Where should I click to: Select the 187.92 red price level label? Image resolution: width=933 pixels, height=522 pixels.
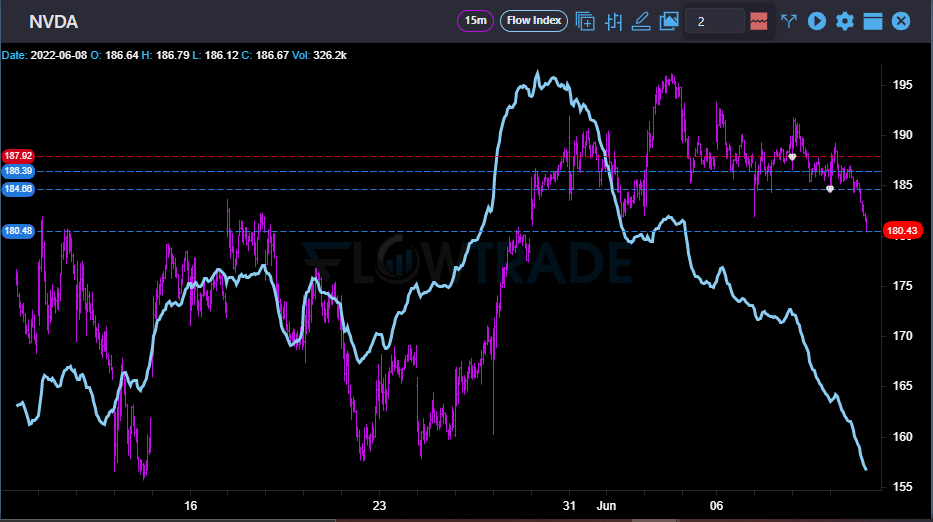point(18,156)
